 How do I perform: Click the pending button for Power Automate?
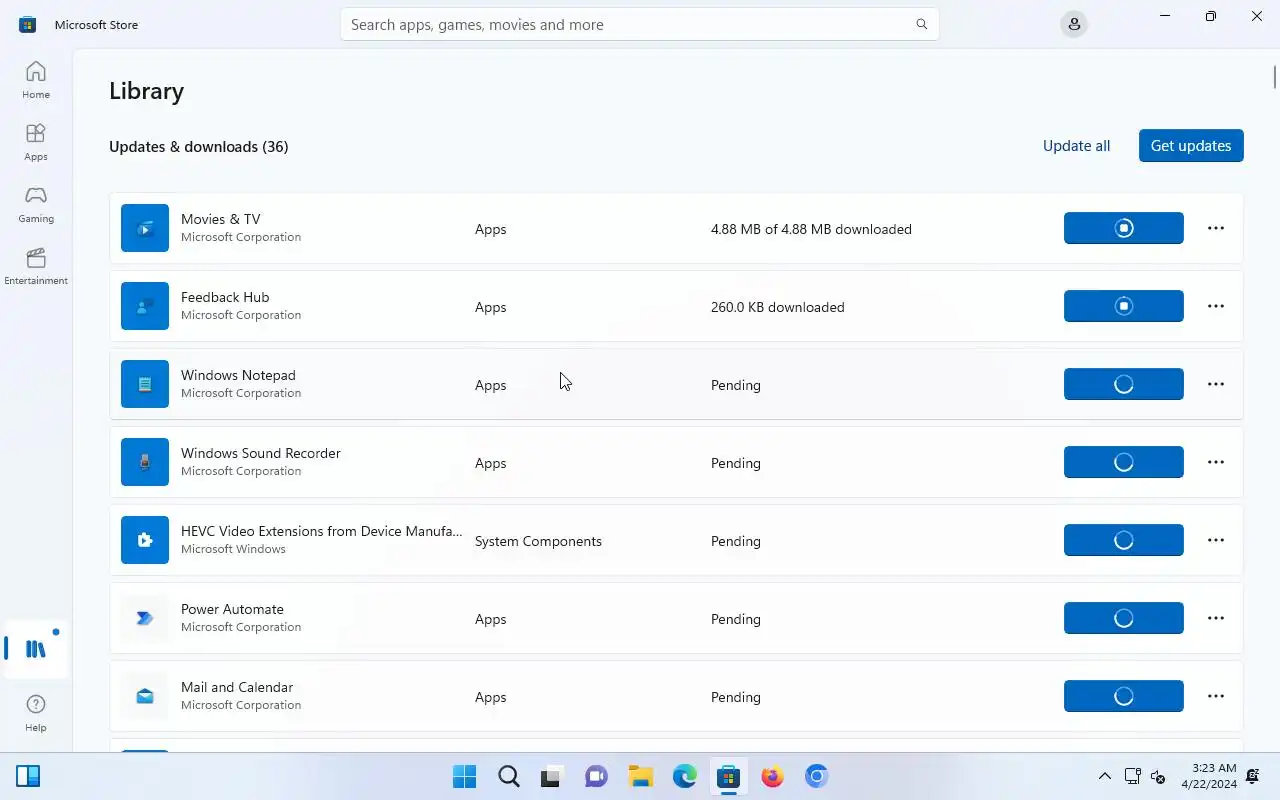coord(1124,618)
